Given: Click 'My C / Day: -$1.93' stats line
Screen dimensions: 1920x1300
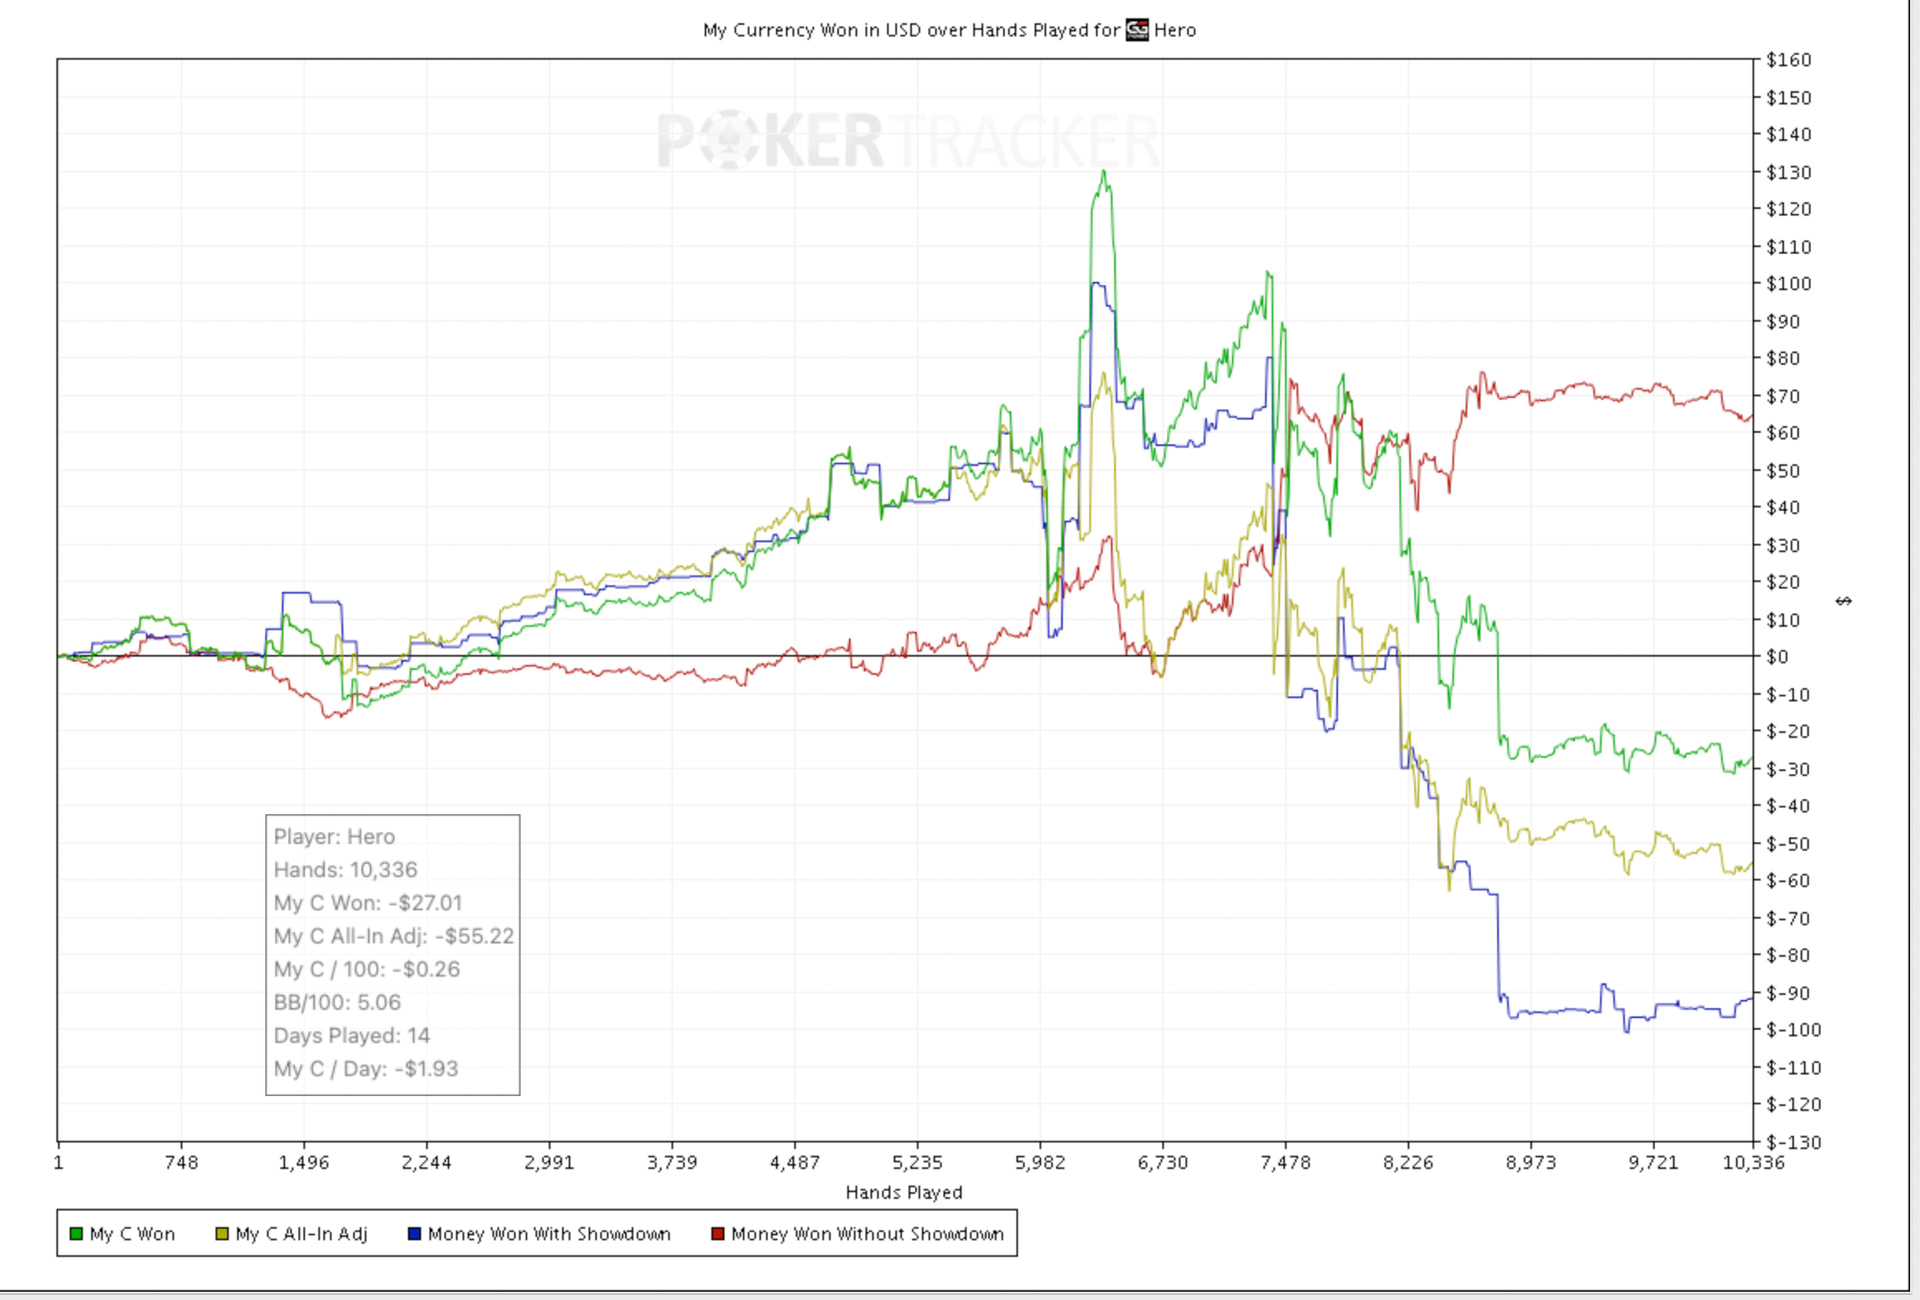Looking at the screenshot, I should (x=366, y=1068).
